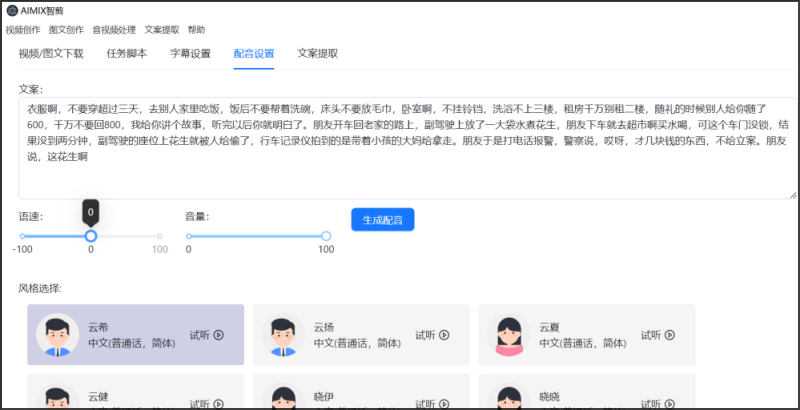Click the 语速 speed slider handle
The height and width of the screenshot is (410, 800).
(x=91, y=236)
